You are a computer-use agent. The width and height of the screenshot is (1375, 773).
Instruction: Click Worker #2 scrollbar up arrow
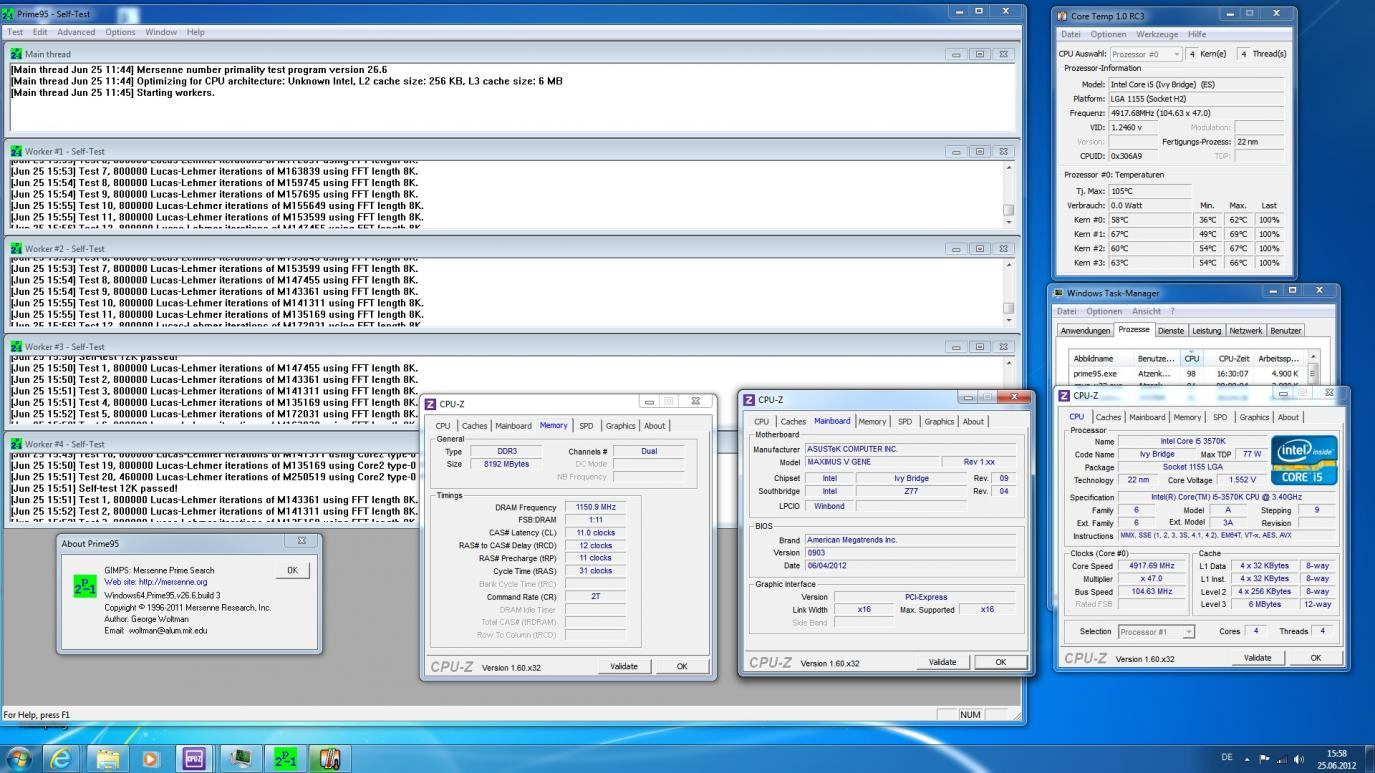tap(1009, 264)
